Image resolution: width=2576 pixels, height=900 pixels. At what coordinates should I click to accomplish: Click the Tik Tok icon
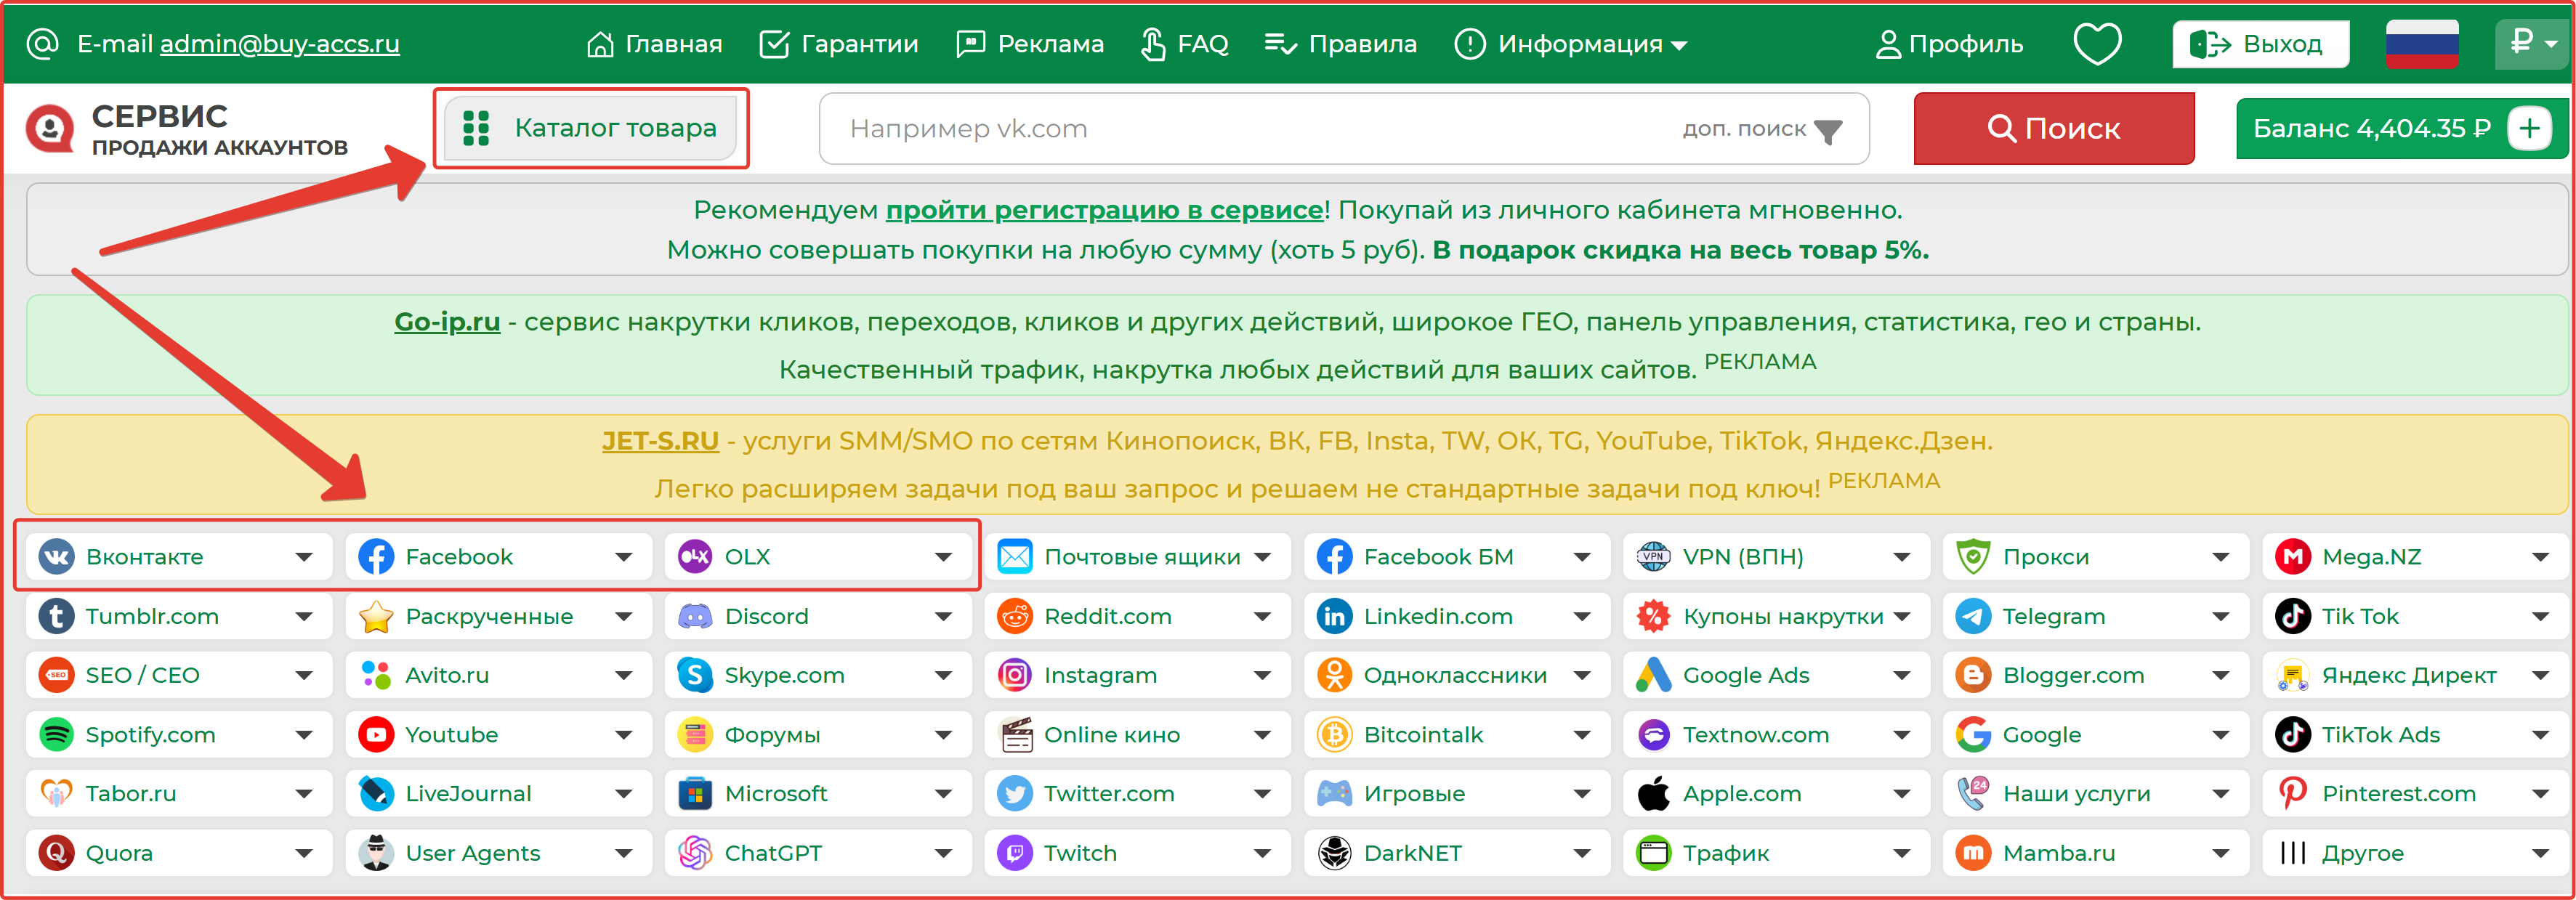(x=2292, y=616)
